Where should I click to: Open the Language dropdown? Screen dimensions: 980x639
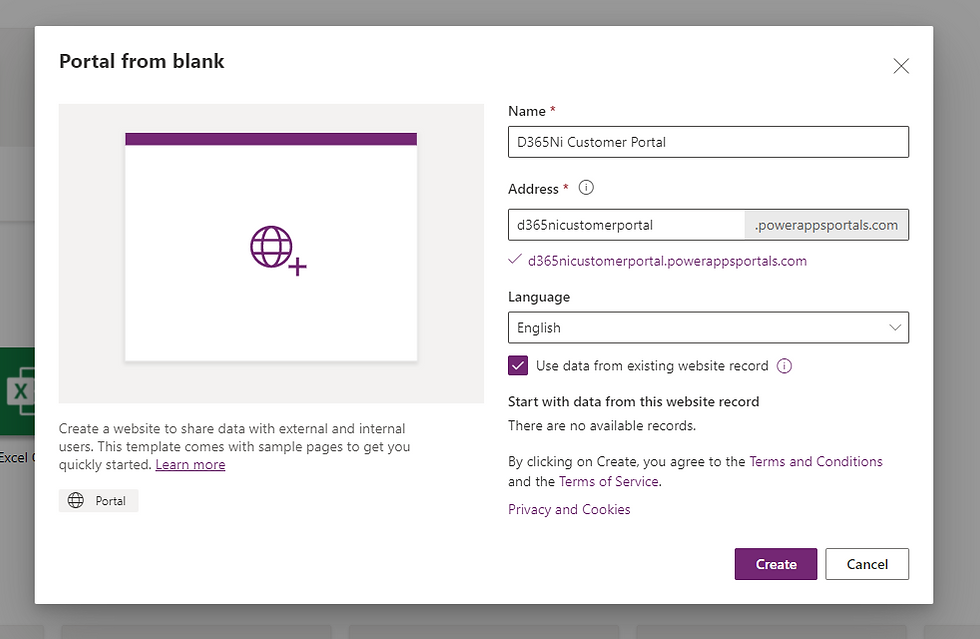point(708,328)
